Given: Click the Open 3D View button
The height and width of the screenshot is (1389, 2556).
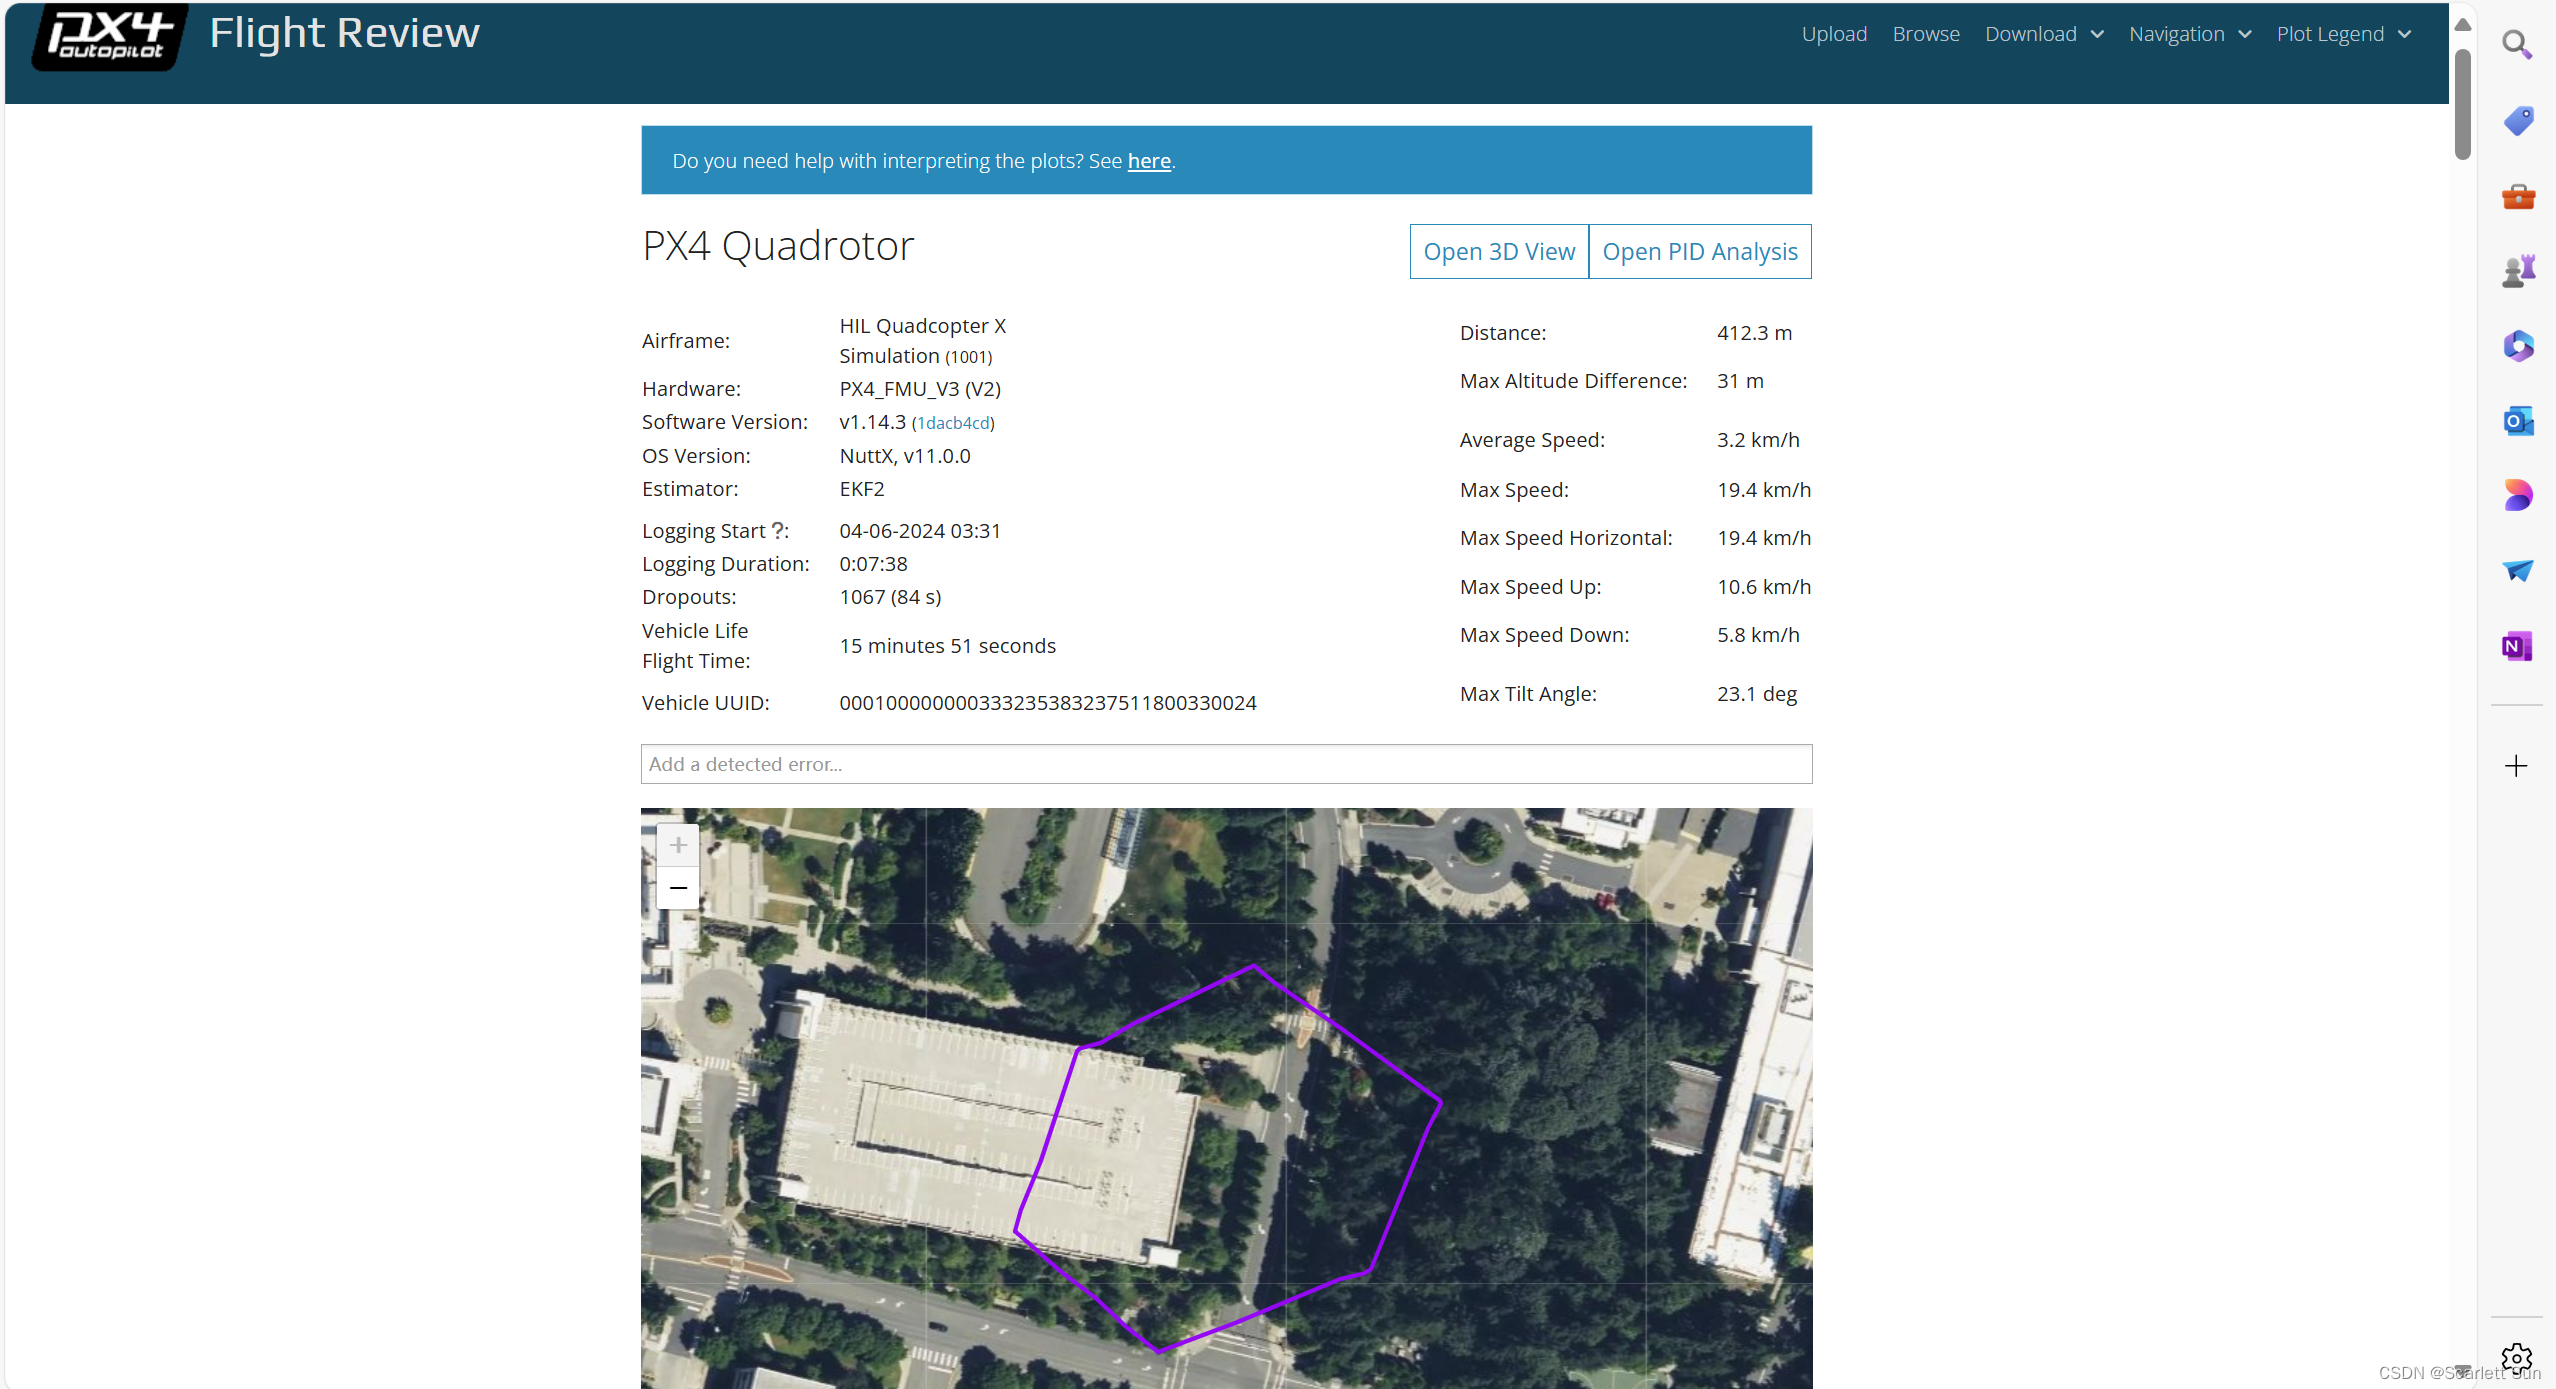Looking at the screenshot, I should coord(1498,252).
